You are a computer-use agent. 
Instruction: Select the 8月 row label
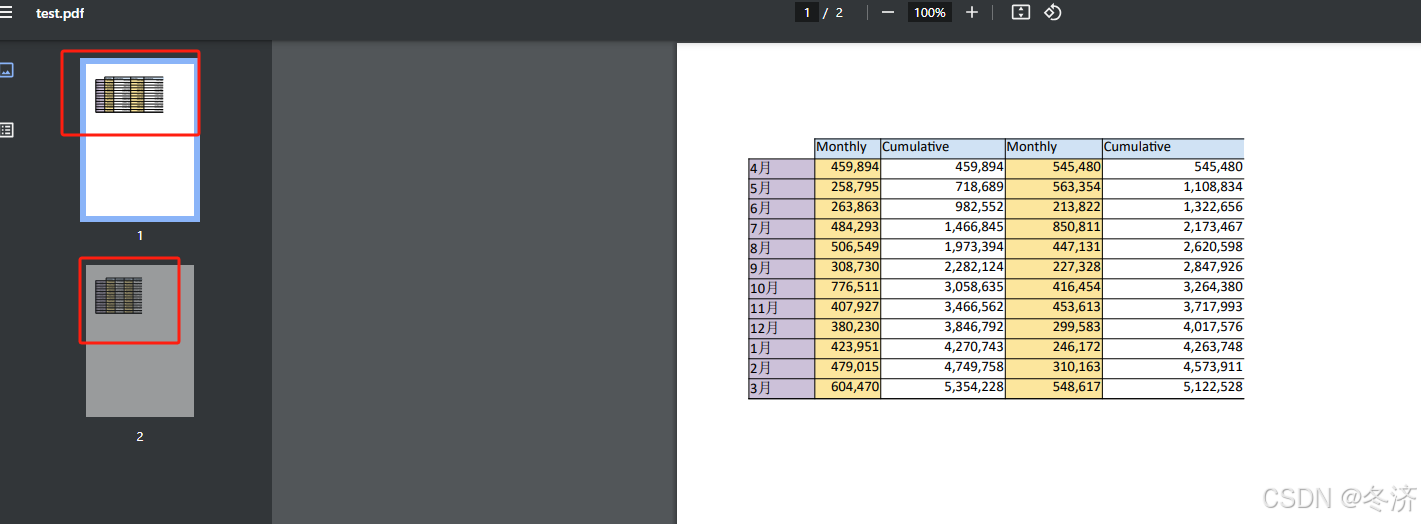[760, 248]
